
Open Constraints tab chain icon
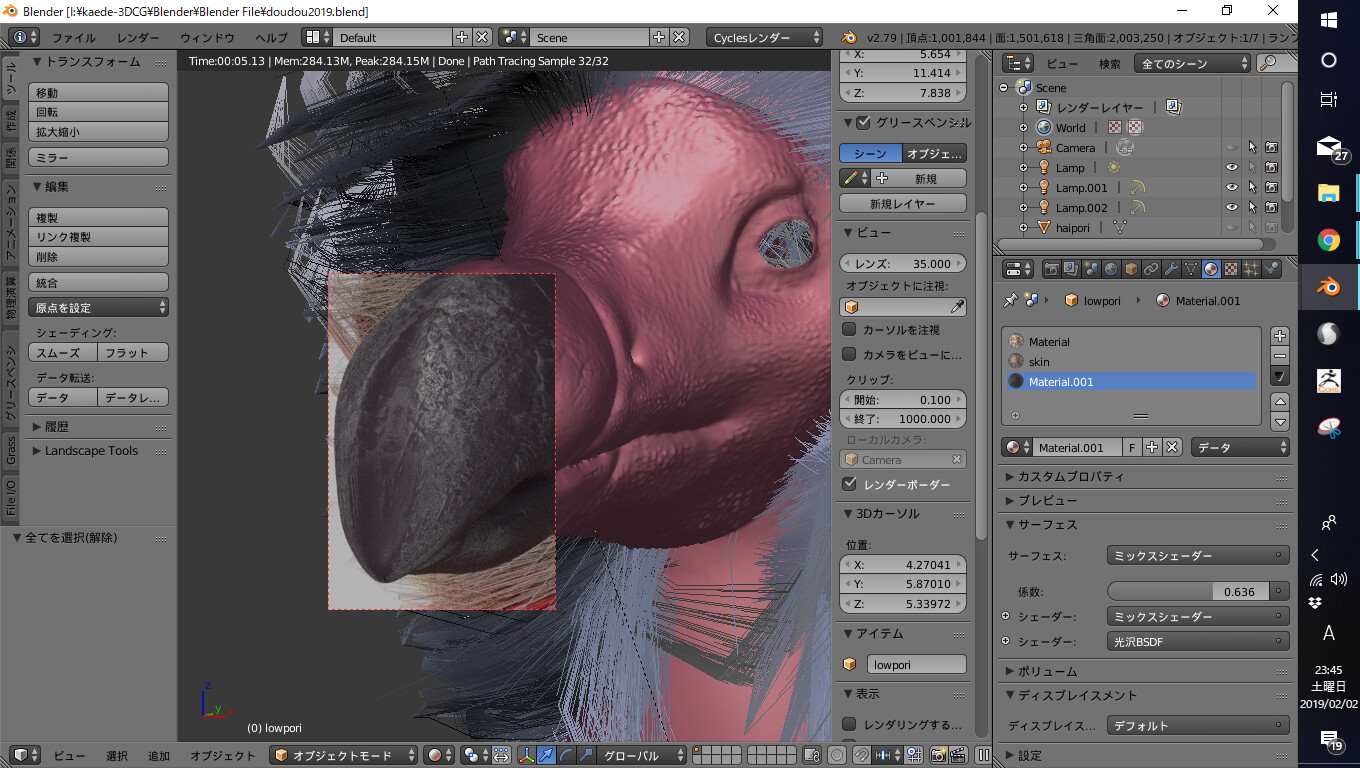tap(1151, 269)
